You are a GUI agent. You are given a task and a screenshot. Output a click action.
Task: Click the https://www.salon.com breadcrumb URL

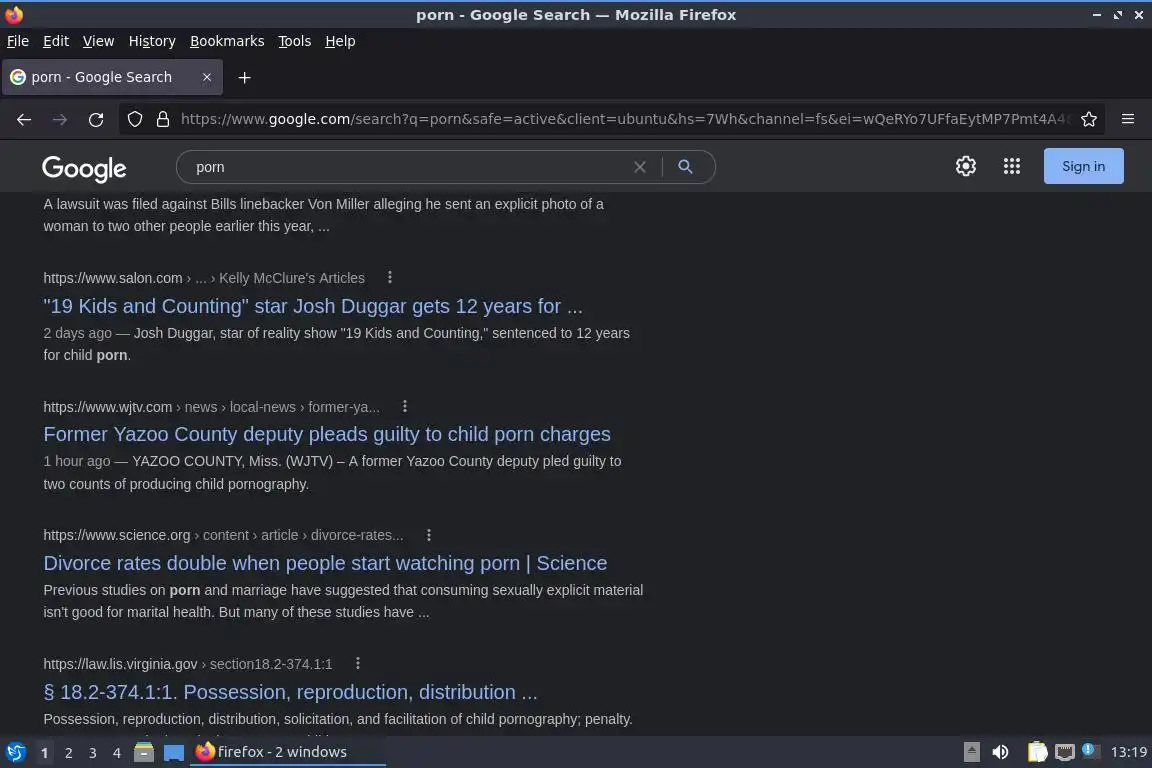click(113, 278)
